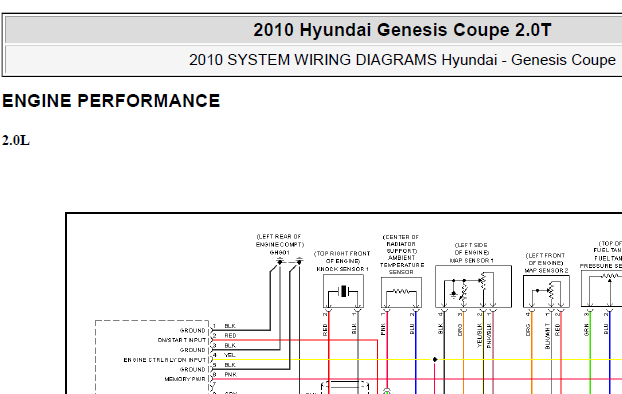This screenshot has height=394, width=622.
Task: Click the '(CENTER OF RADIATOR SUPPORT)' location label
Action: pos(401,244)
